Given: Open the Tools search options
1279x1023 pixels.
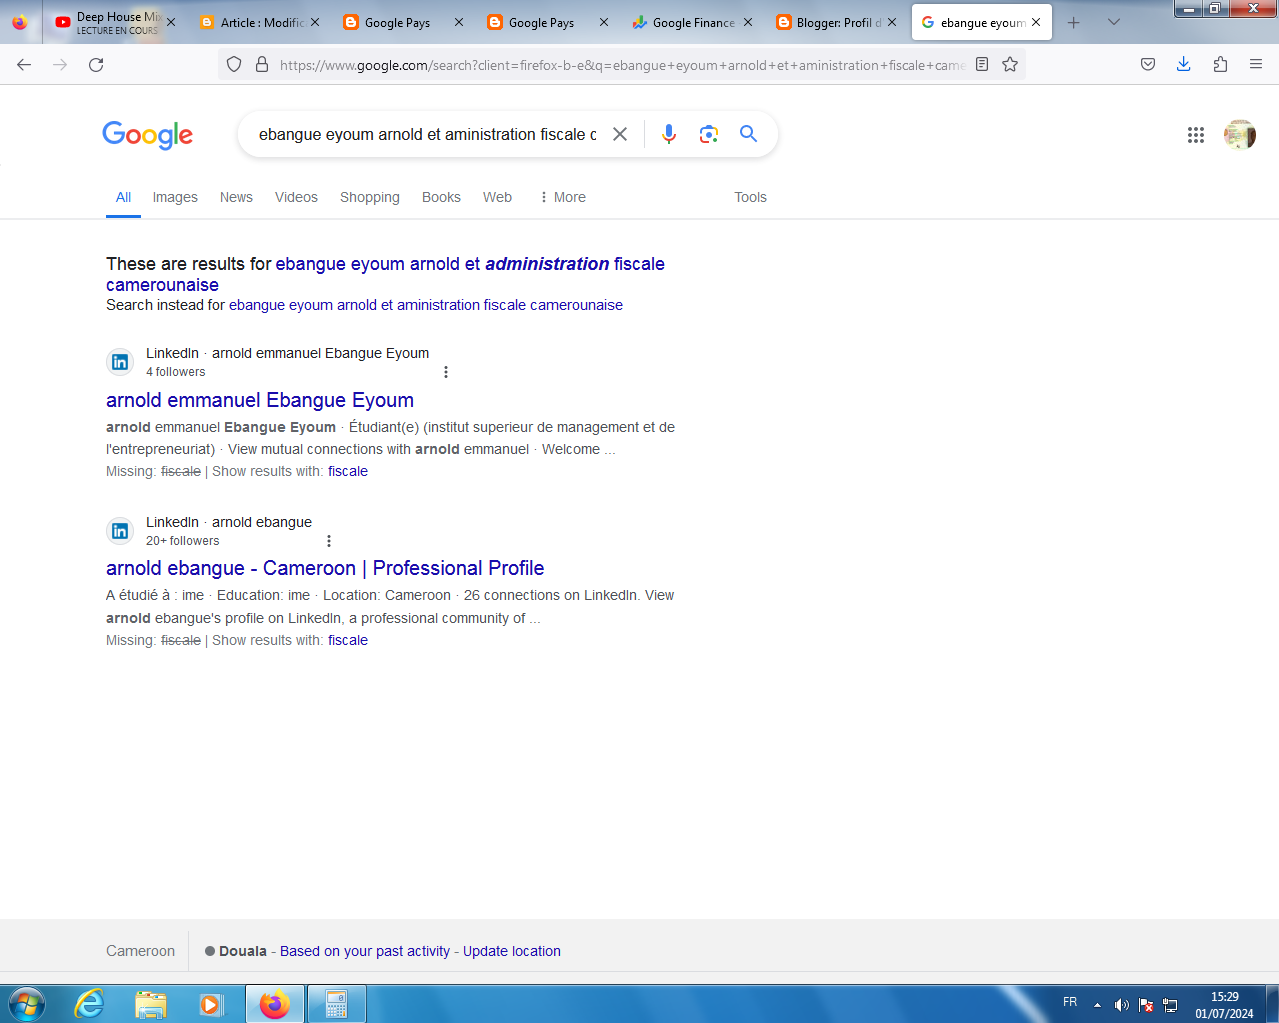Looking at the screenshot, I should (x=750, y=197).
